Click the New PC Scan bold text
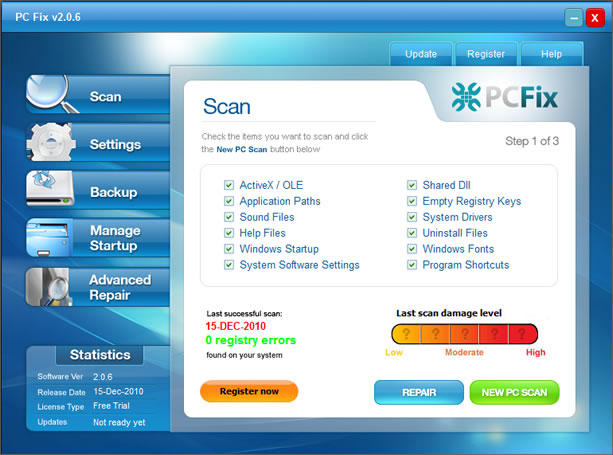 (x=242, y=149)
